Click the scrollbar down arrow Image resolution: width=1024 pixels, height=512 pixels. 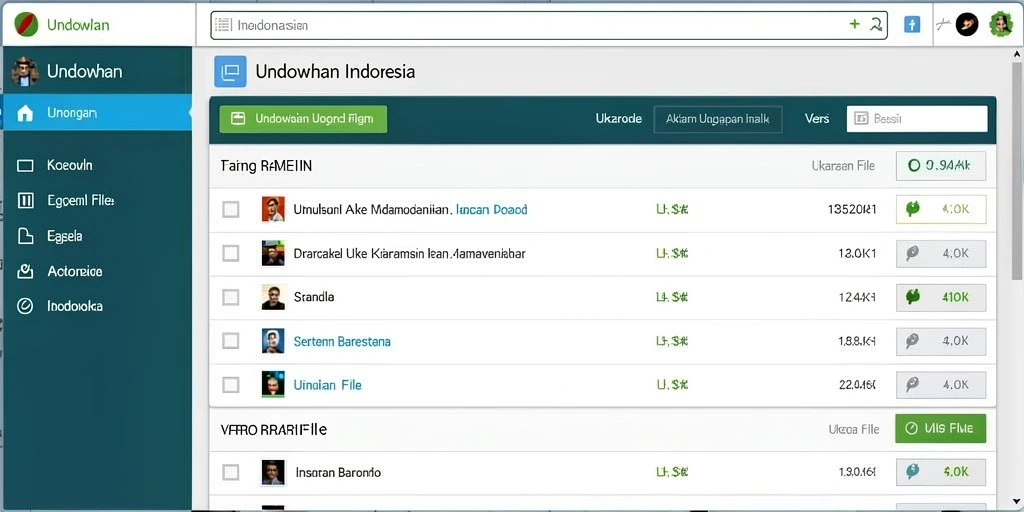coord(1016,503)
